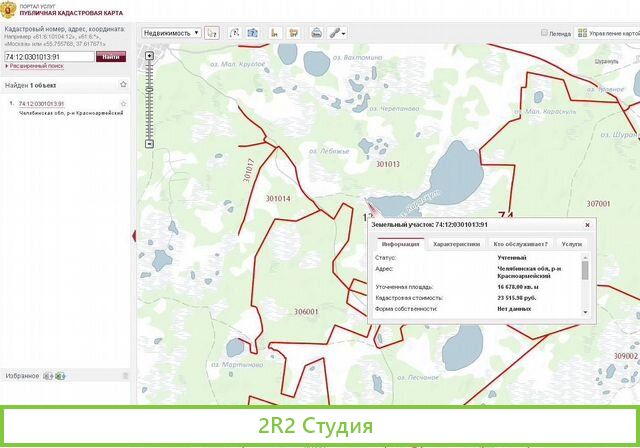The image size is (640, 448).
Task: Toggle the Легенда checkbox
Action: tap(544, 33)
